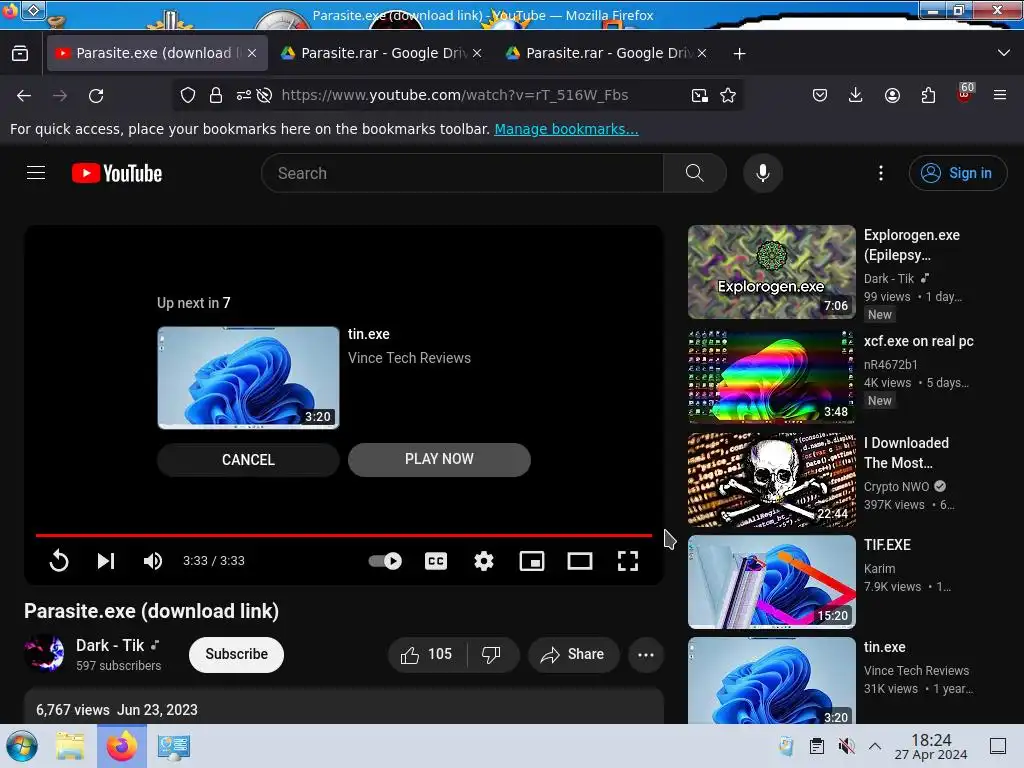Screen dimensions: 1024x768
Task: Mute the video player volume
Action: coord(153,561)
